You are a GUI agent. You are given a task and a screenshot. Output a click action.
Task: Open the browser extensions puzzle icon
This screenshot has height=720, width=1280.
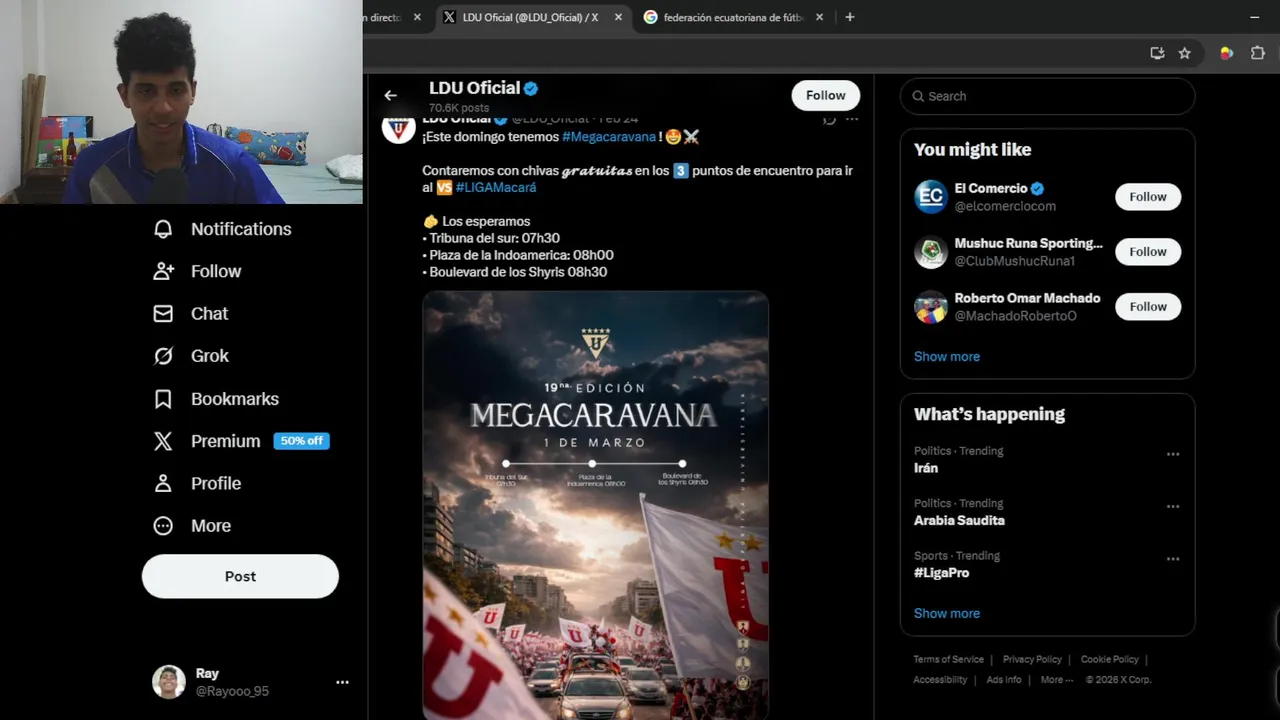[1258, 53]
